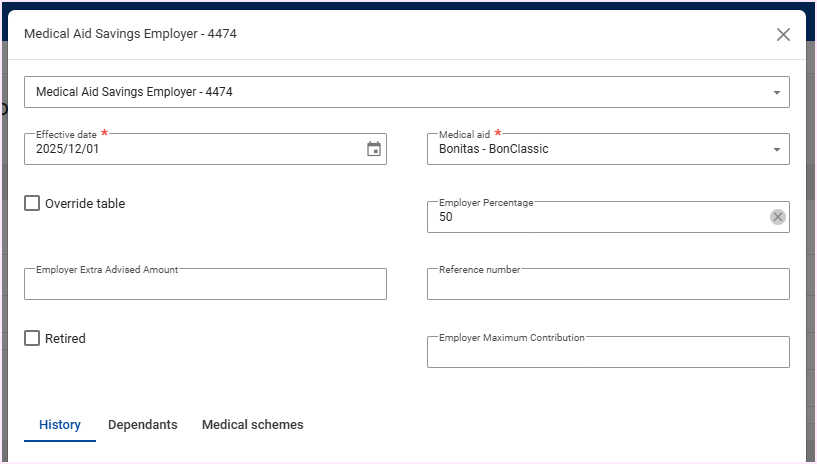Click the Medical Aid Savings Employer combo text
The image size is (817, 464).
(x=134, y=92)
